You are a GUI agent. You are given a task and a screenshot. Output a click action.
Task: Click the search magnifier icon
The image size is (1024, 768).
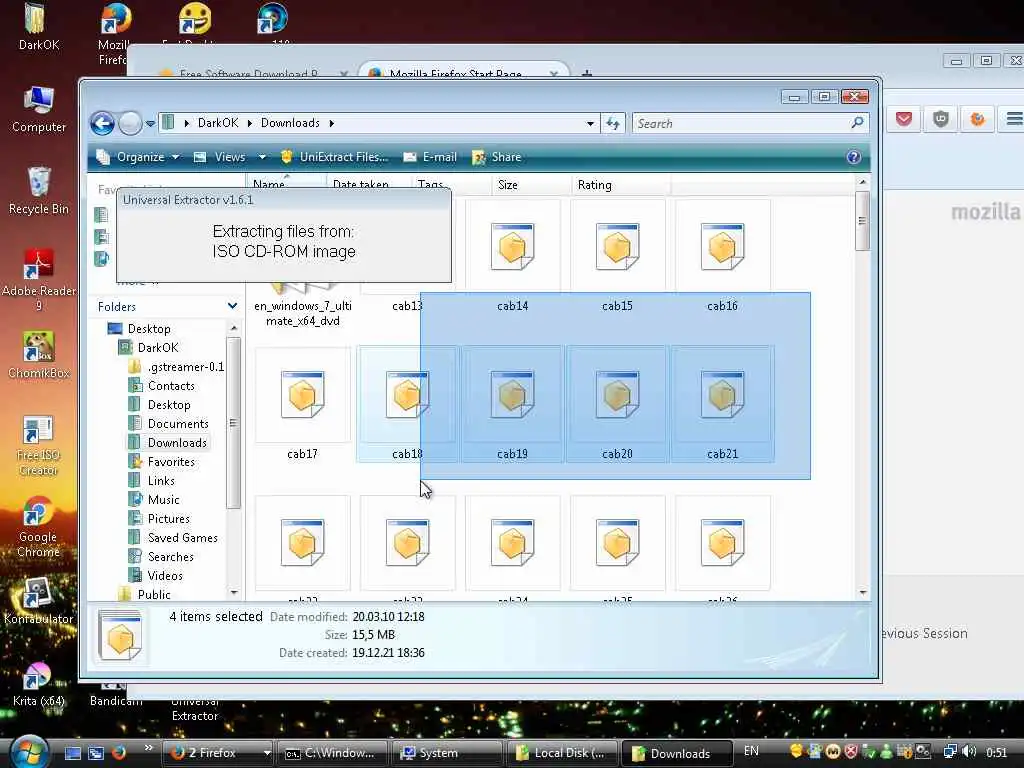point(857,123)
